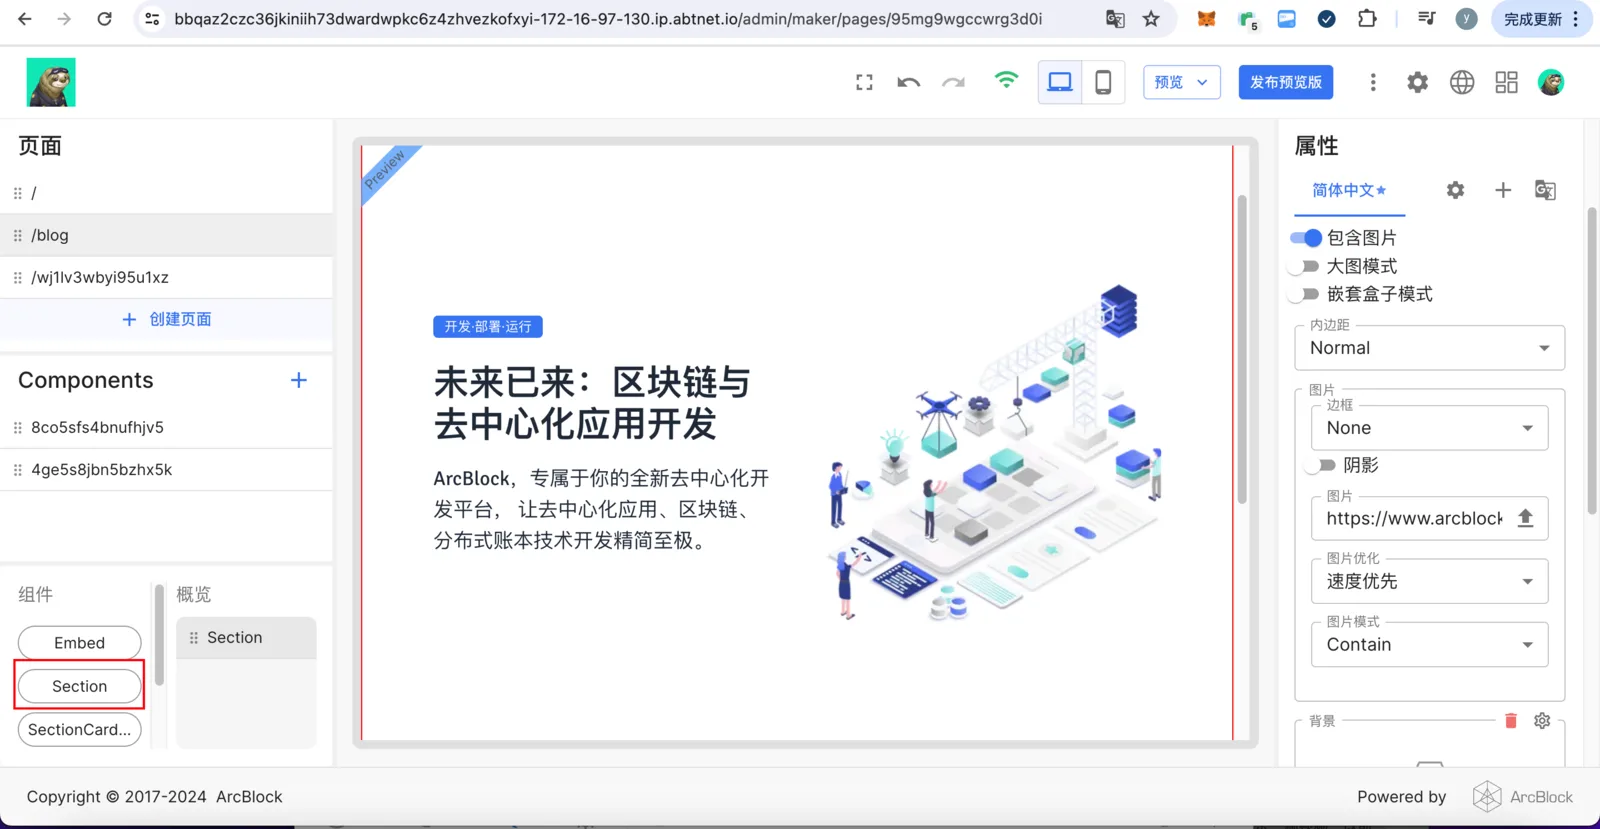This screenshot has height=829, width=1600.
Task: Select the 开发·部署·运行 tag in canvas
Action: point(488,327)
